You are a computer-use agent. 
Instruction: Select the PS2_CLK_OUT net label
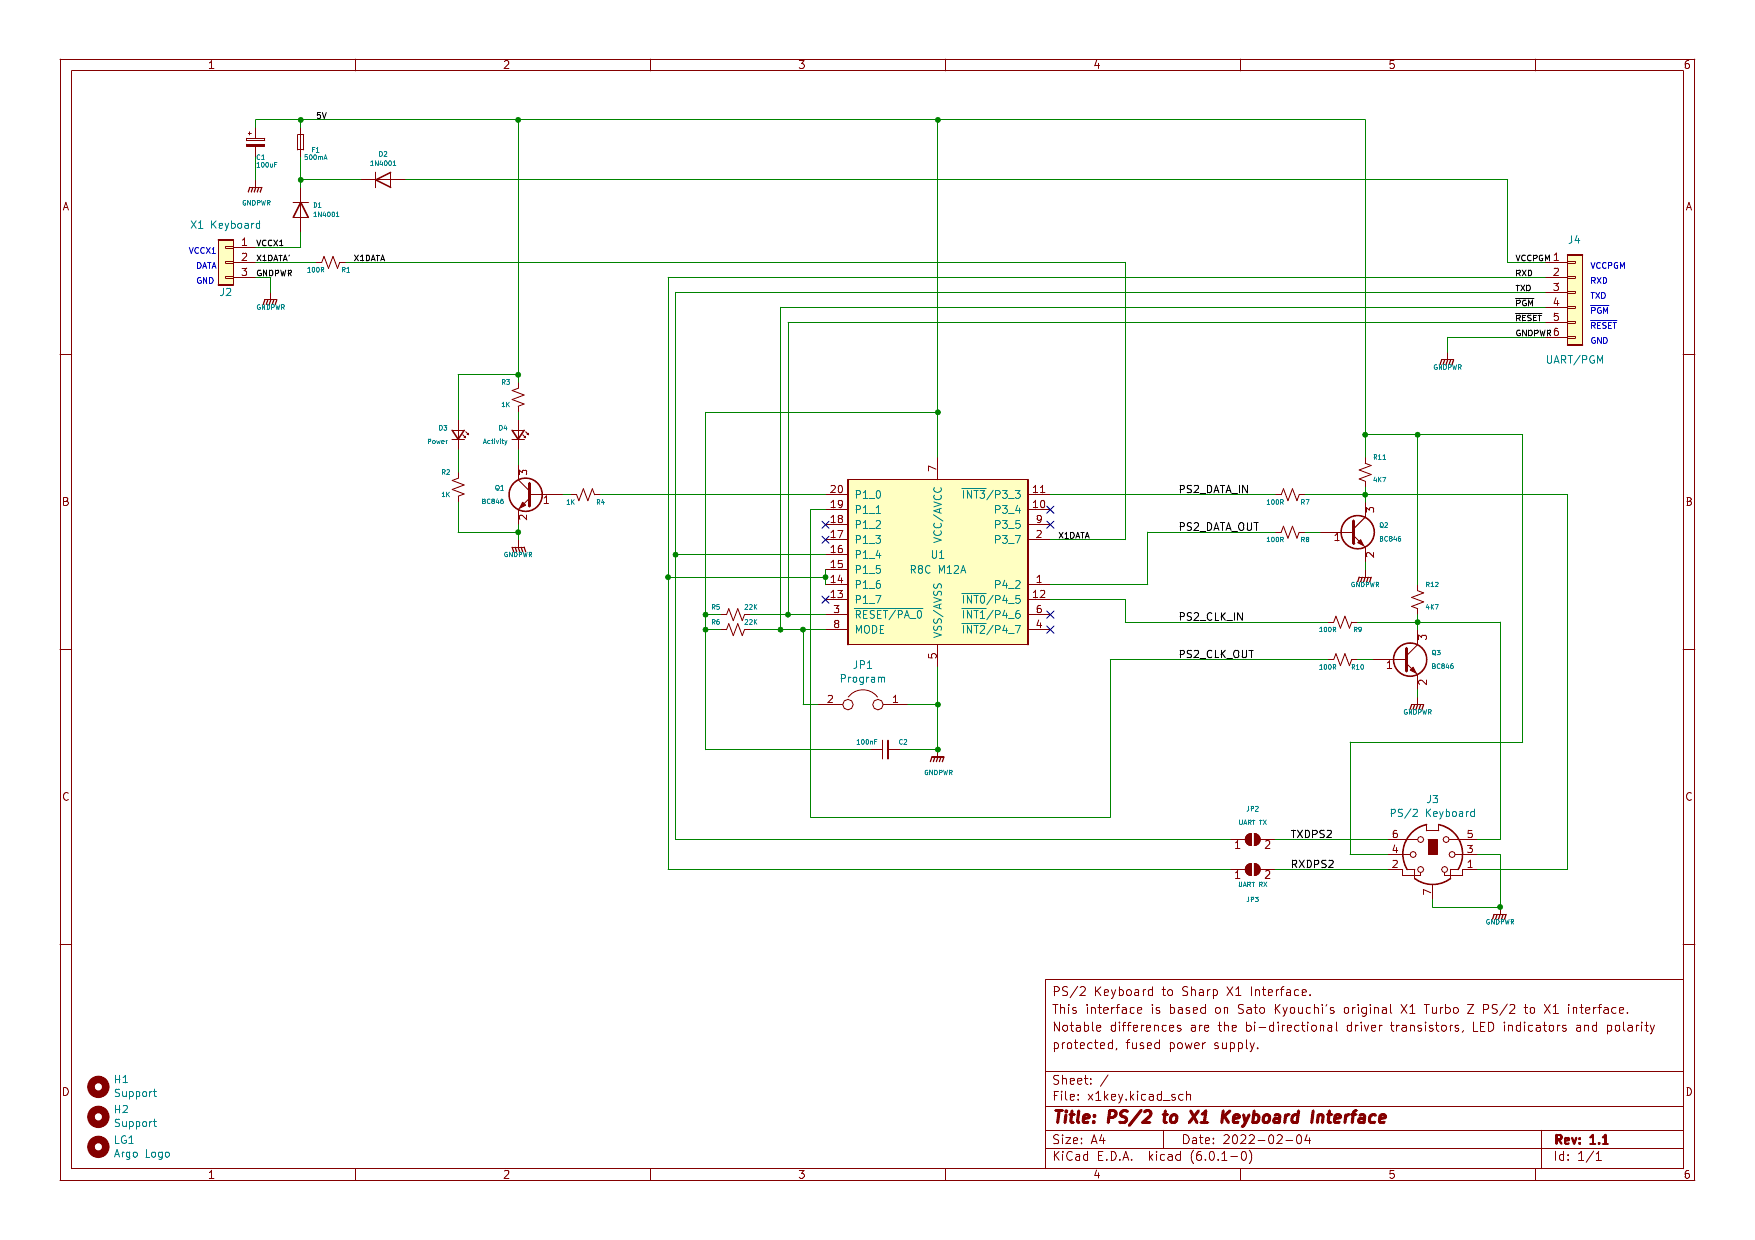pyautogui.click(x=1216, y=654)
